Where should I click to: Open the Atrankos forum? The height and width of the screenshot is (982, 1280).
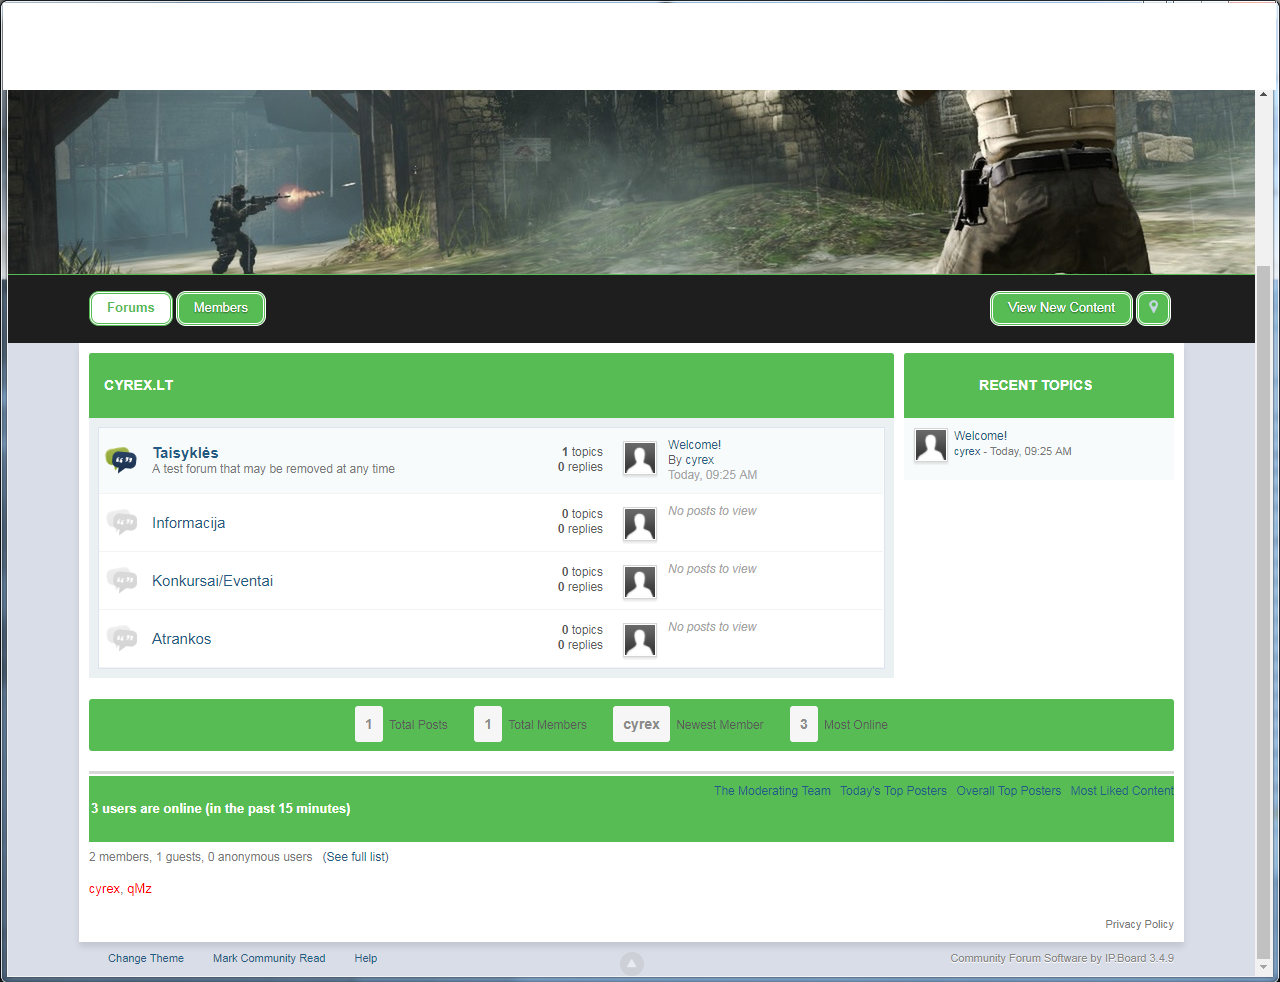click(181, 639)
